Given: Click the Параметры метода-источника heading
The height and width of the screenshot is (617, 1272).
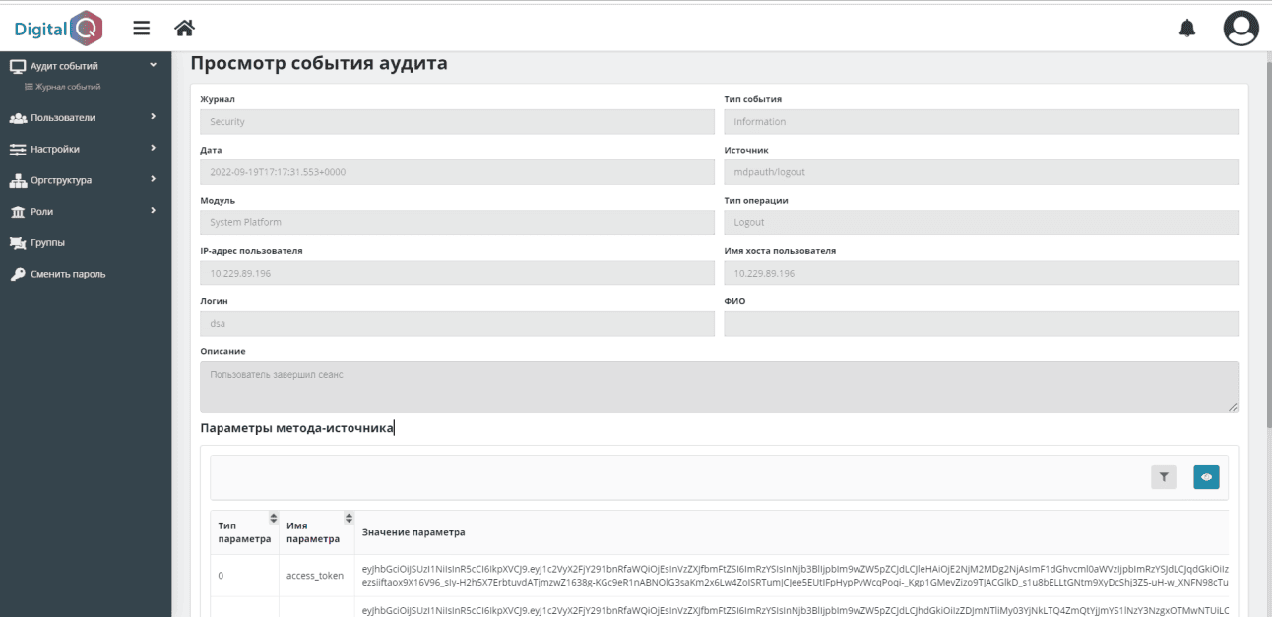Looking at the screenshot, I should coord(297,428).
